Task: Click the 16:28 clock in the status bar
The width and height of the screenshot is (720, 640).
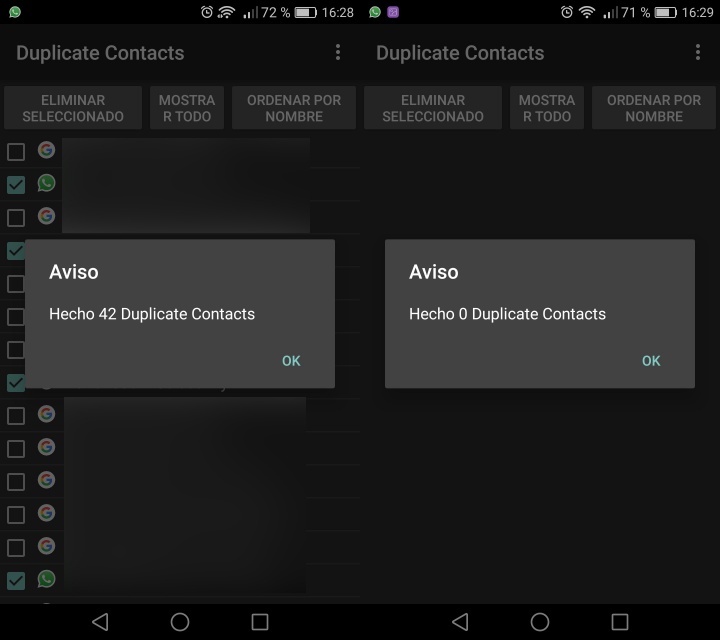Action: pyautogui.click(x=338, y=12)
